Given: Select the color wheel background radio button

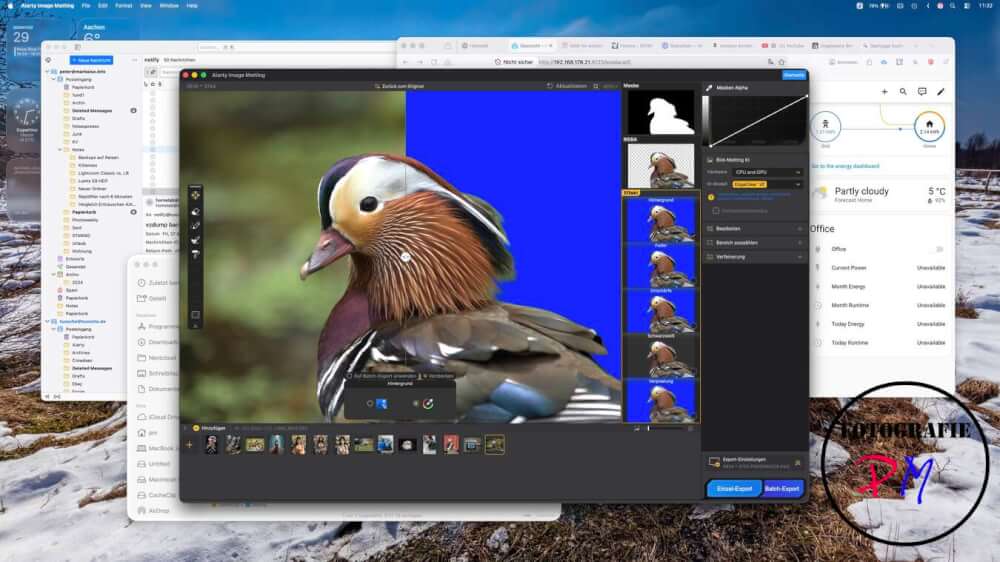Looking at the screenshot, I should (x=416, y=403).
